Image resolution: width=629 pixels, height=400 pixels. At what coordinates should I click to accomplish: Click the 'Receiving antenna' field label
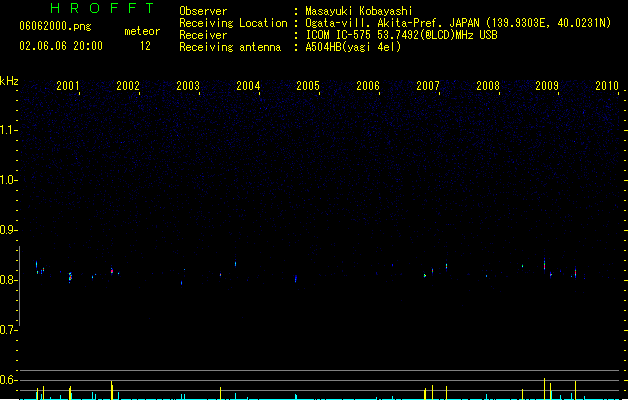point(230,47)
